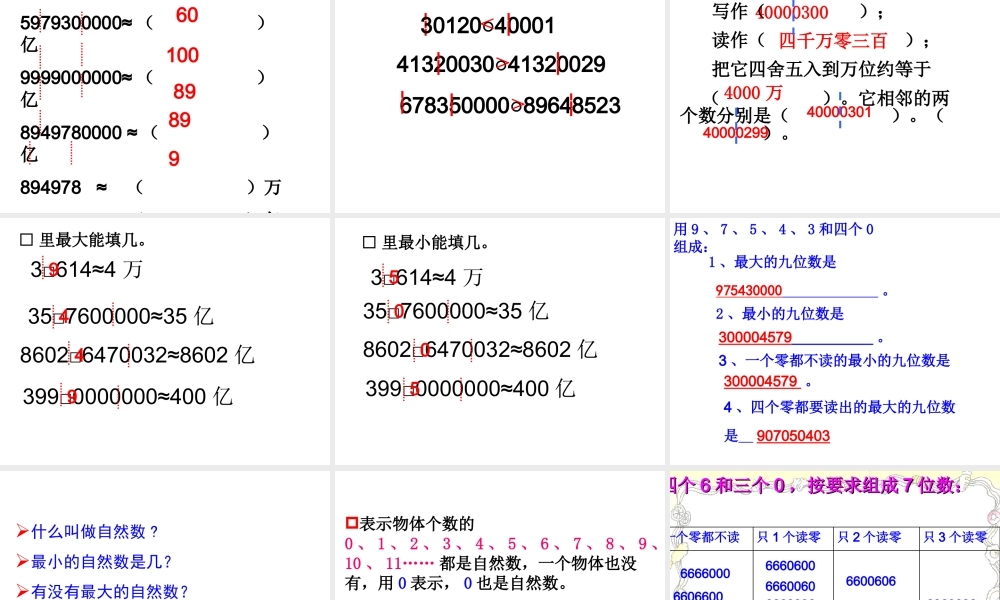Click 35□7600000≈35 亿 in 最大 slide
The height and width of the screenshot is (600, 1000).
[x=121, y=316]
